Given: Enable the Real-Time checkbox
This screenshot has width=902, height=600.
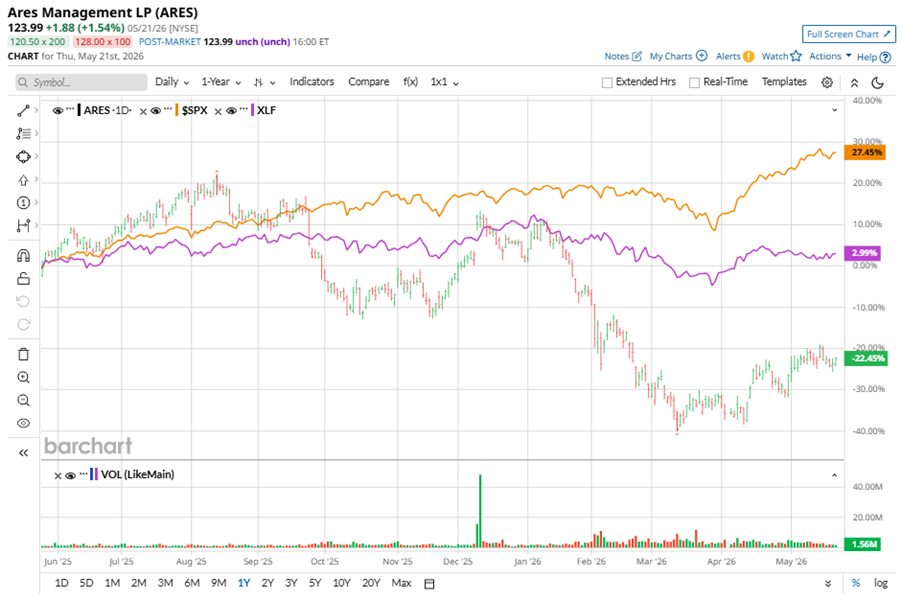Looking at the screenshot, I should point(694,82).
